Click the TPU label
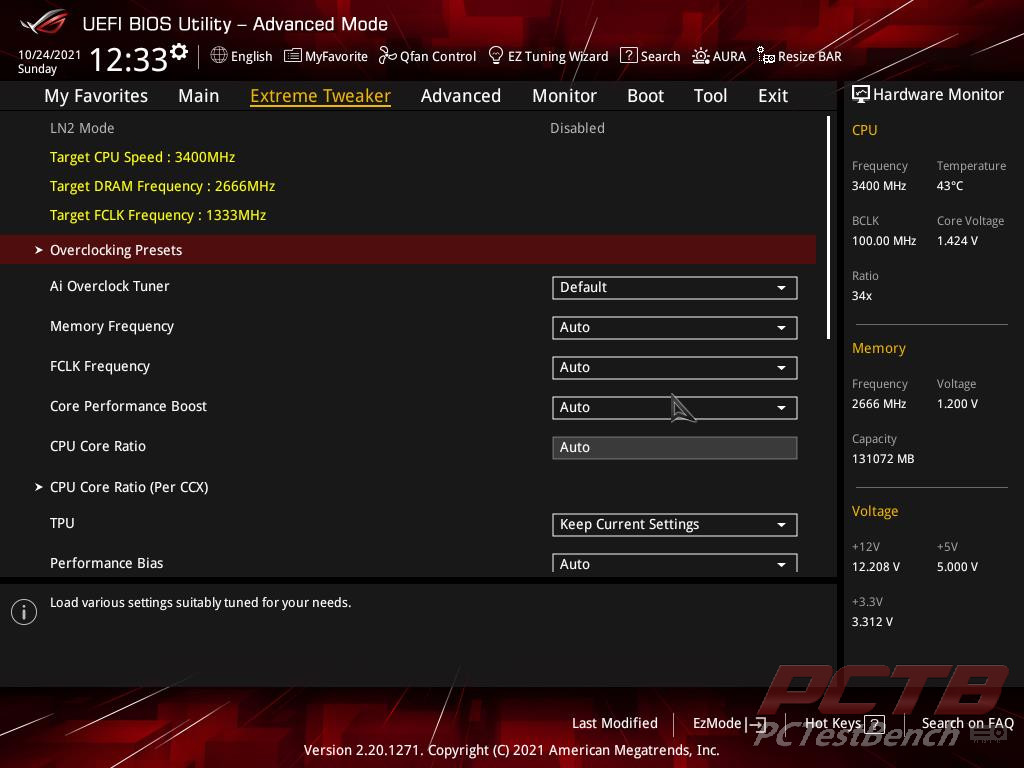The width and height of the screenshot is (1024, 768). (62, 523)
